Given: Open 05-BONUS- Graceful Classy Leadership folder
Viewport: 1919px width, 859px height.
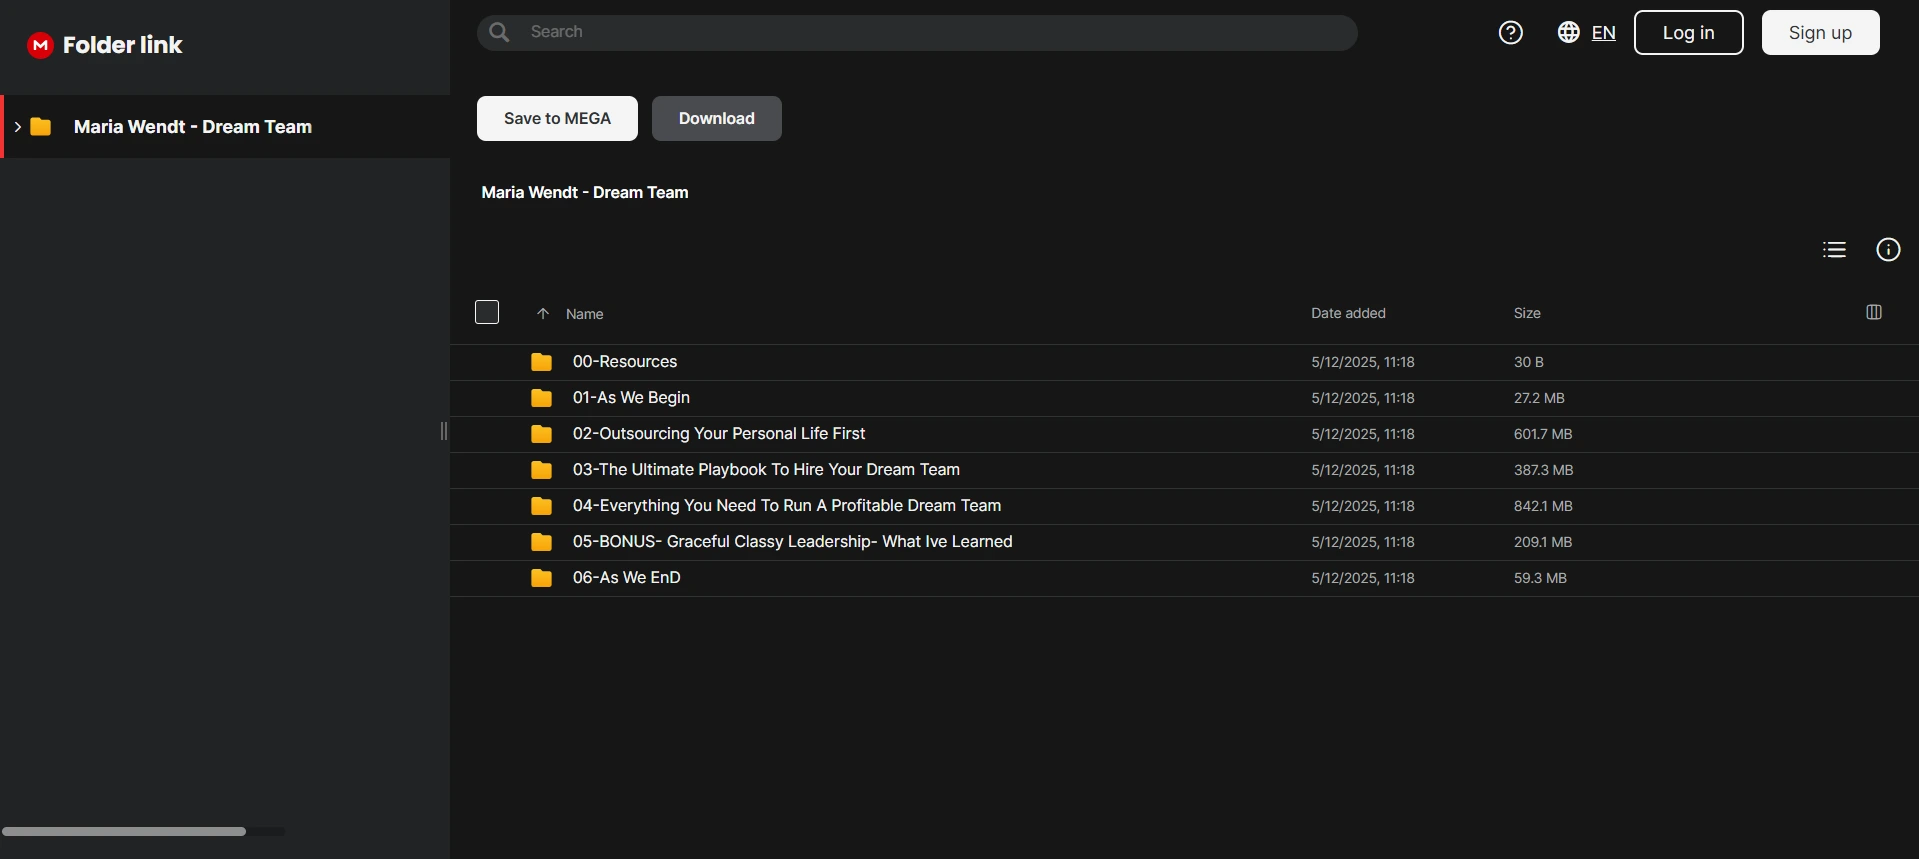Looking at the screenshot, I should point(792,542).
